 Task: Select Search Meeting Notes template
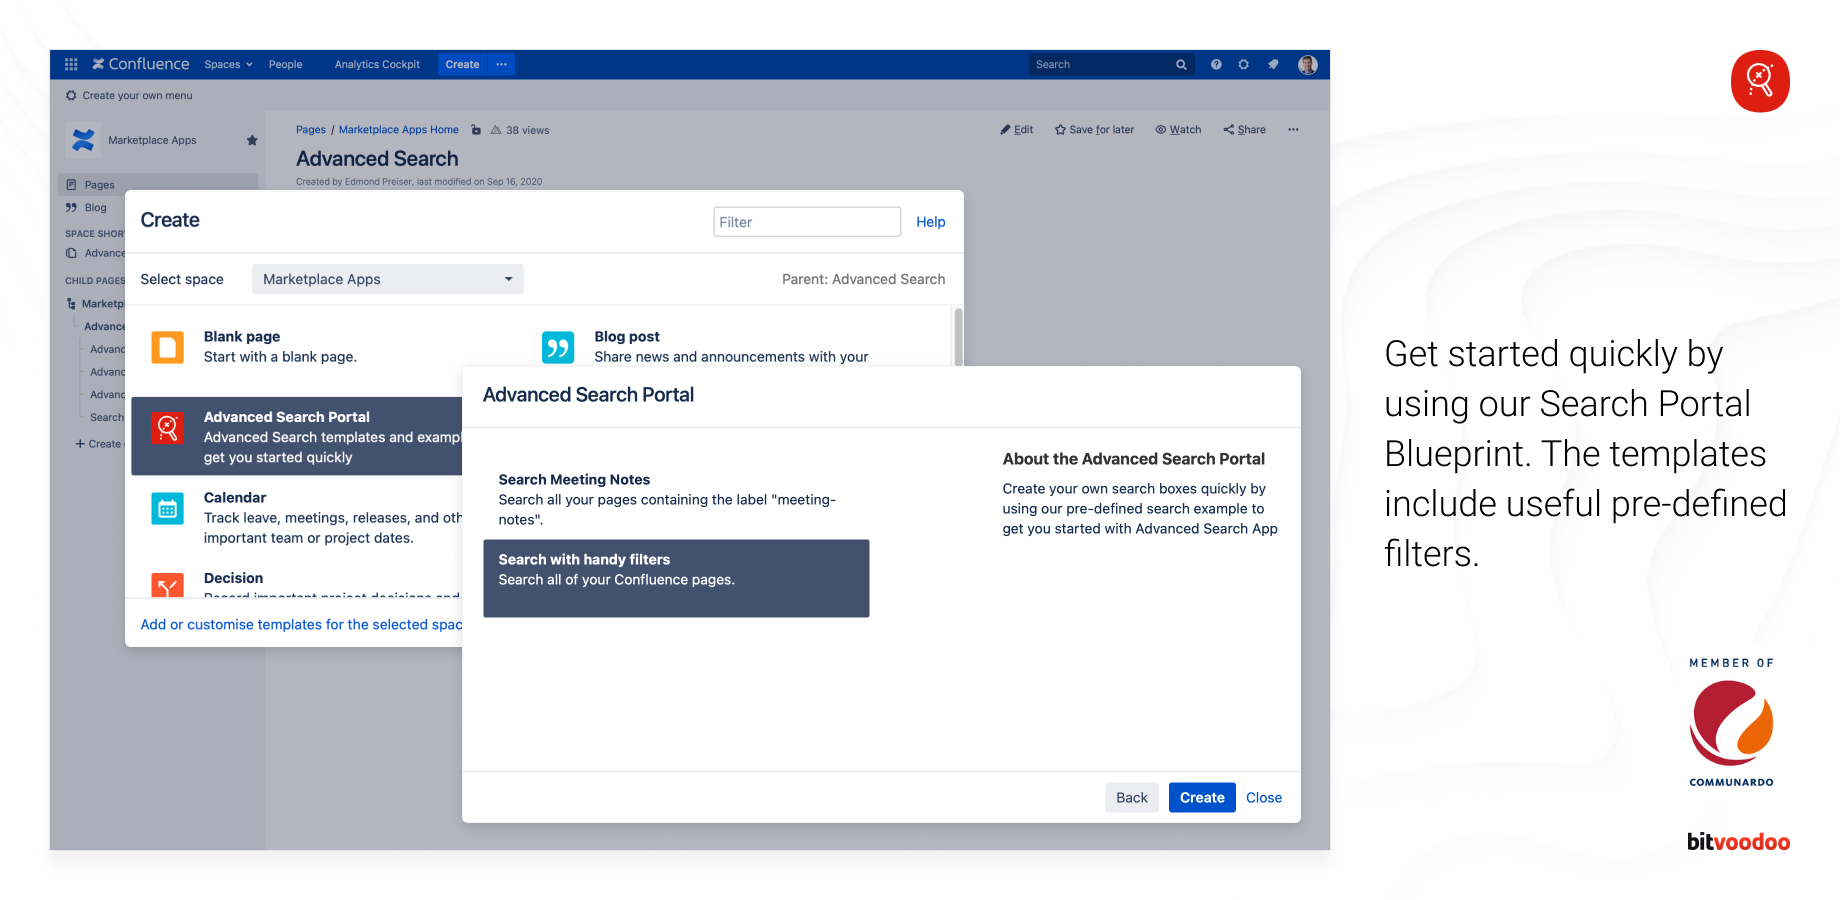coord(676,499)
